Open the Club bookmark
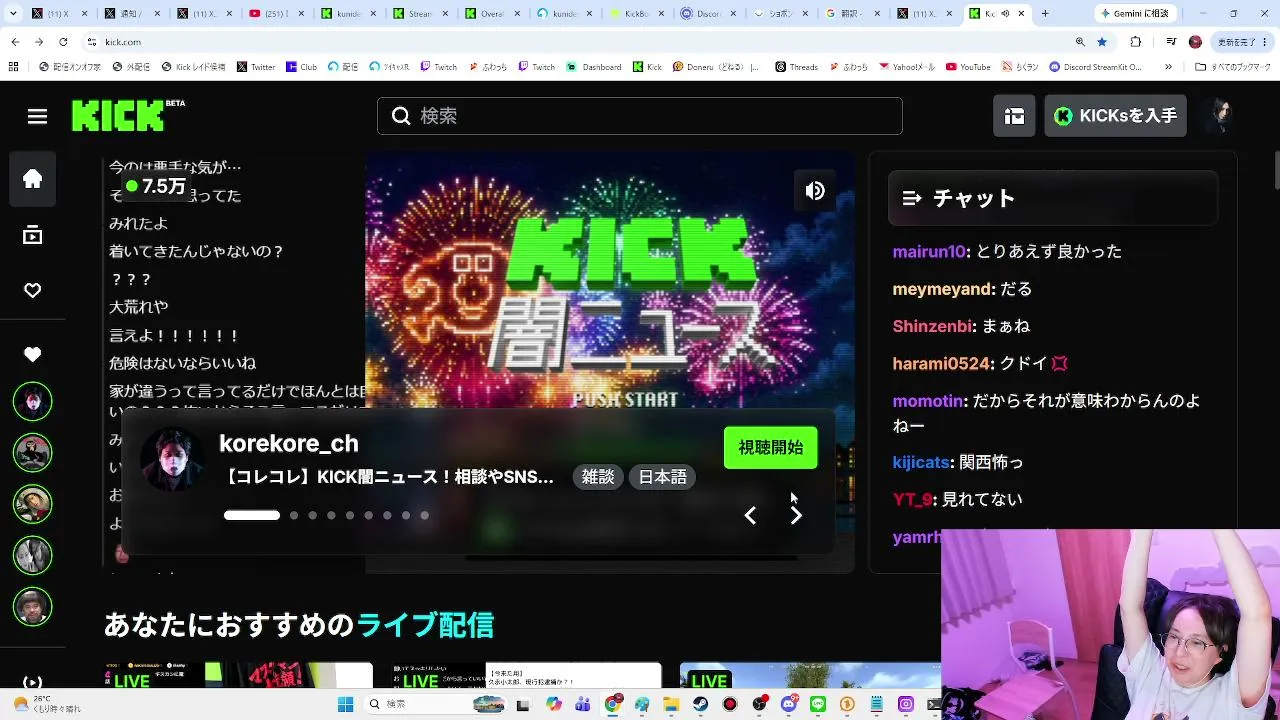This screenshot has height=720, width=1280. click(301, 67)
